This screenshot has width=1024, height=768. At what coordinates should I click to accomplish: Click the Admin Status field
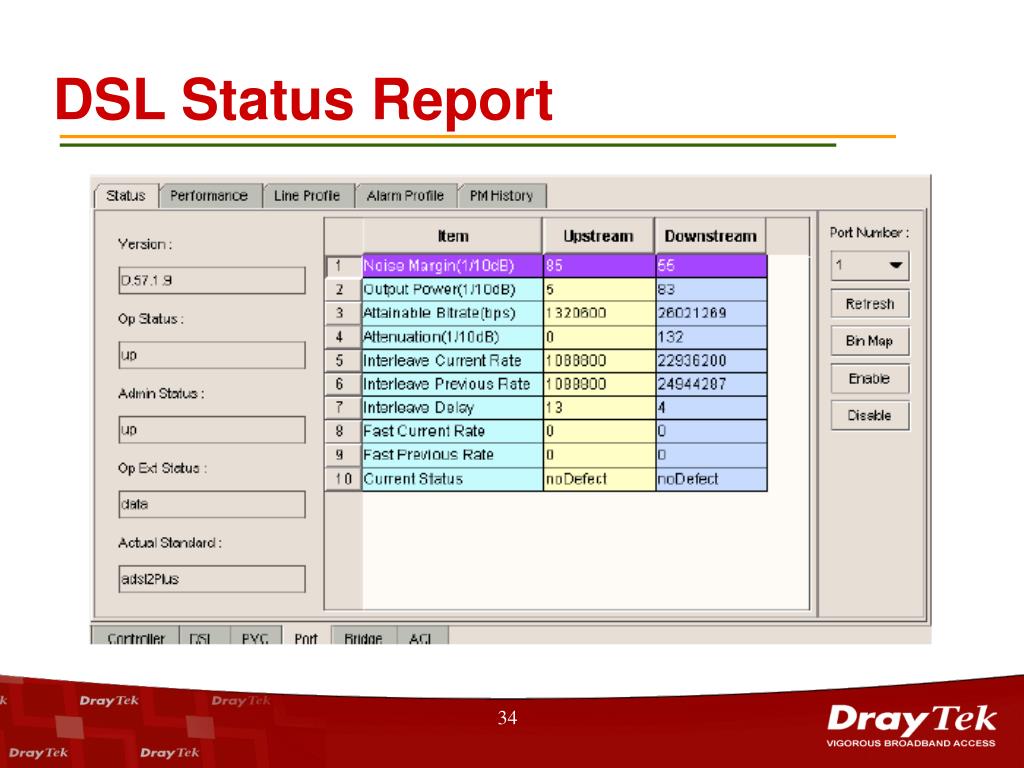pos(212,430)
